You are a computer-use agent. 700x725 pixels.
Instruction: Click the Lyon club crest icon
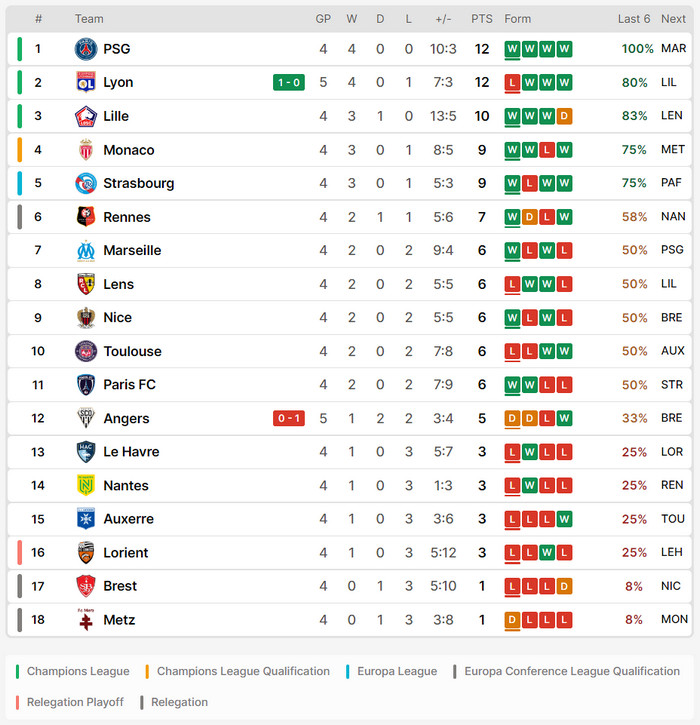pyautogui.click(x=86, y=82)
